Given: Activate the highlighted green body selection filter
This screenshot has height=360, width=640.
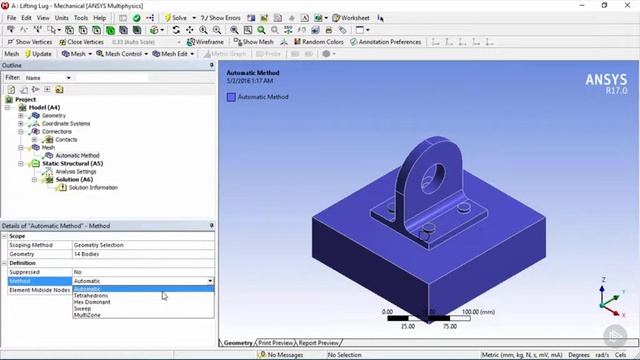Looking at the screenshot, I should pos(110,30).
